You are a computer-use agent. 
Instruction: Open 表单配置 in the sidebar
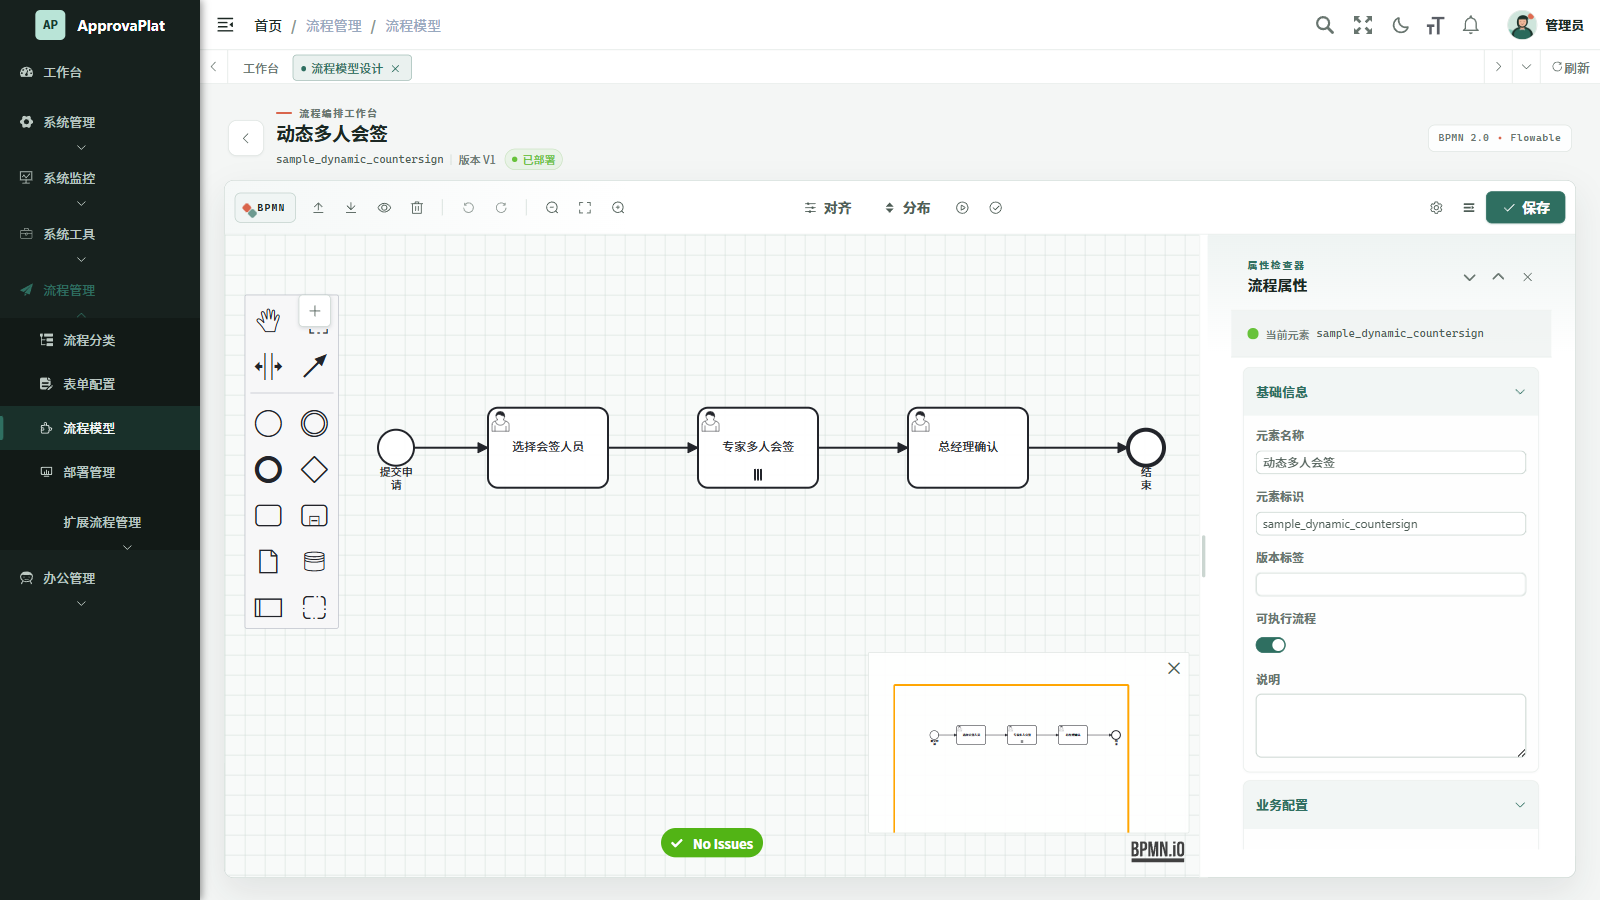[x=100, y=384]
